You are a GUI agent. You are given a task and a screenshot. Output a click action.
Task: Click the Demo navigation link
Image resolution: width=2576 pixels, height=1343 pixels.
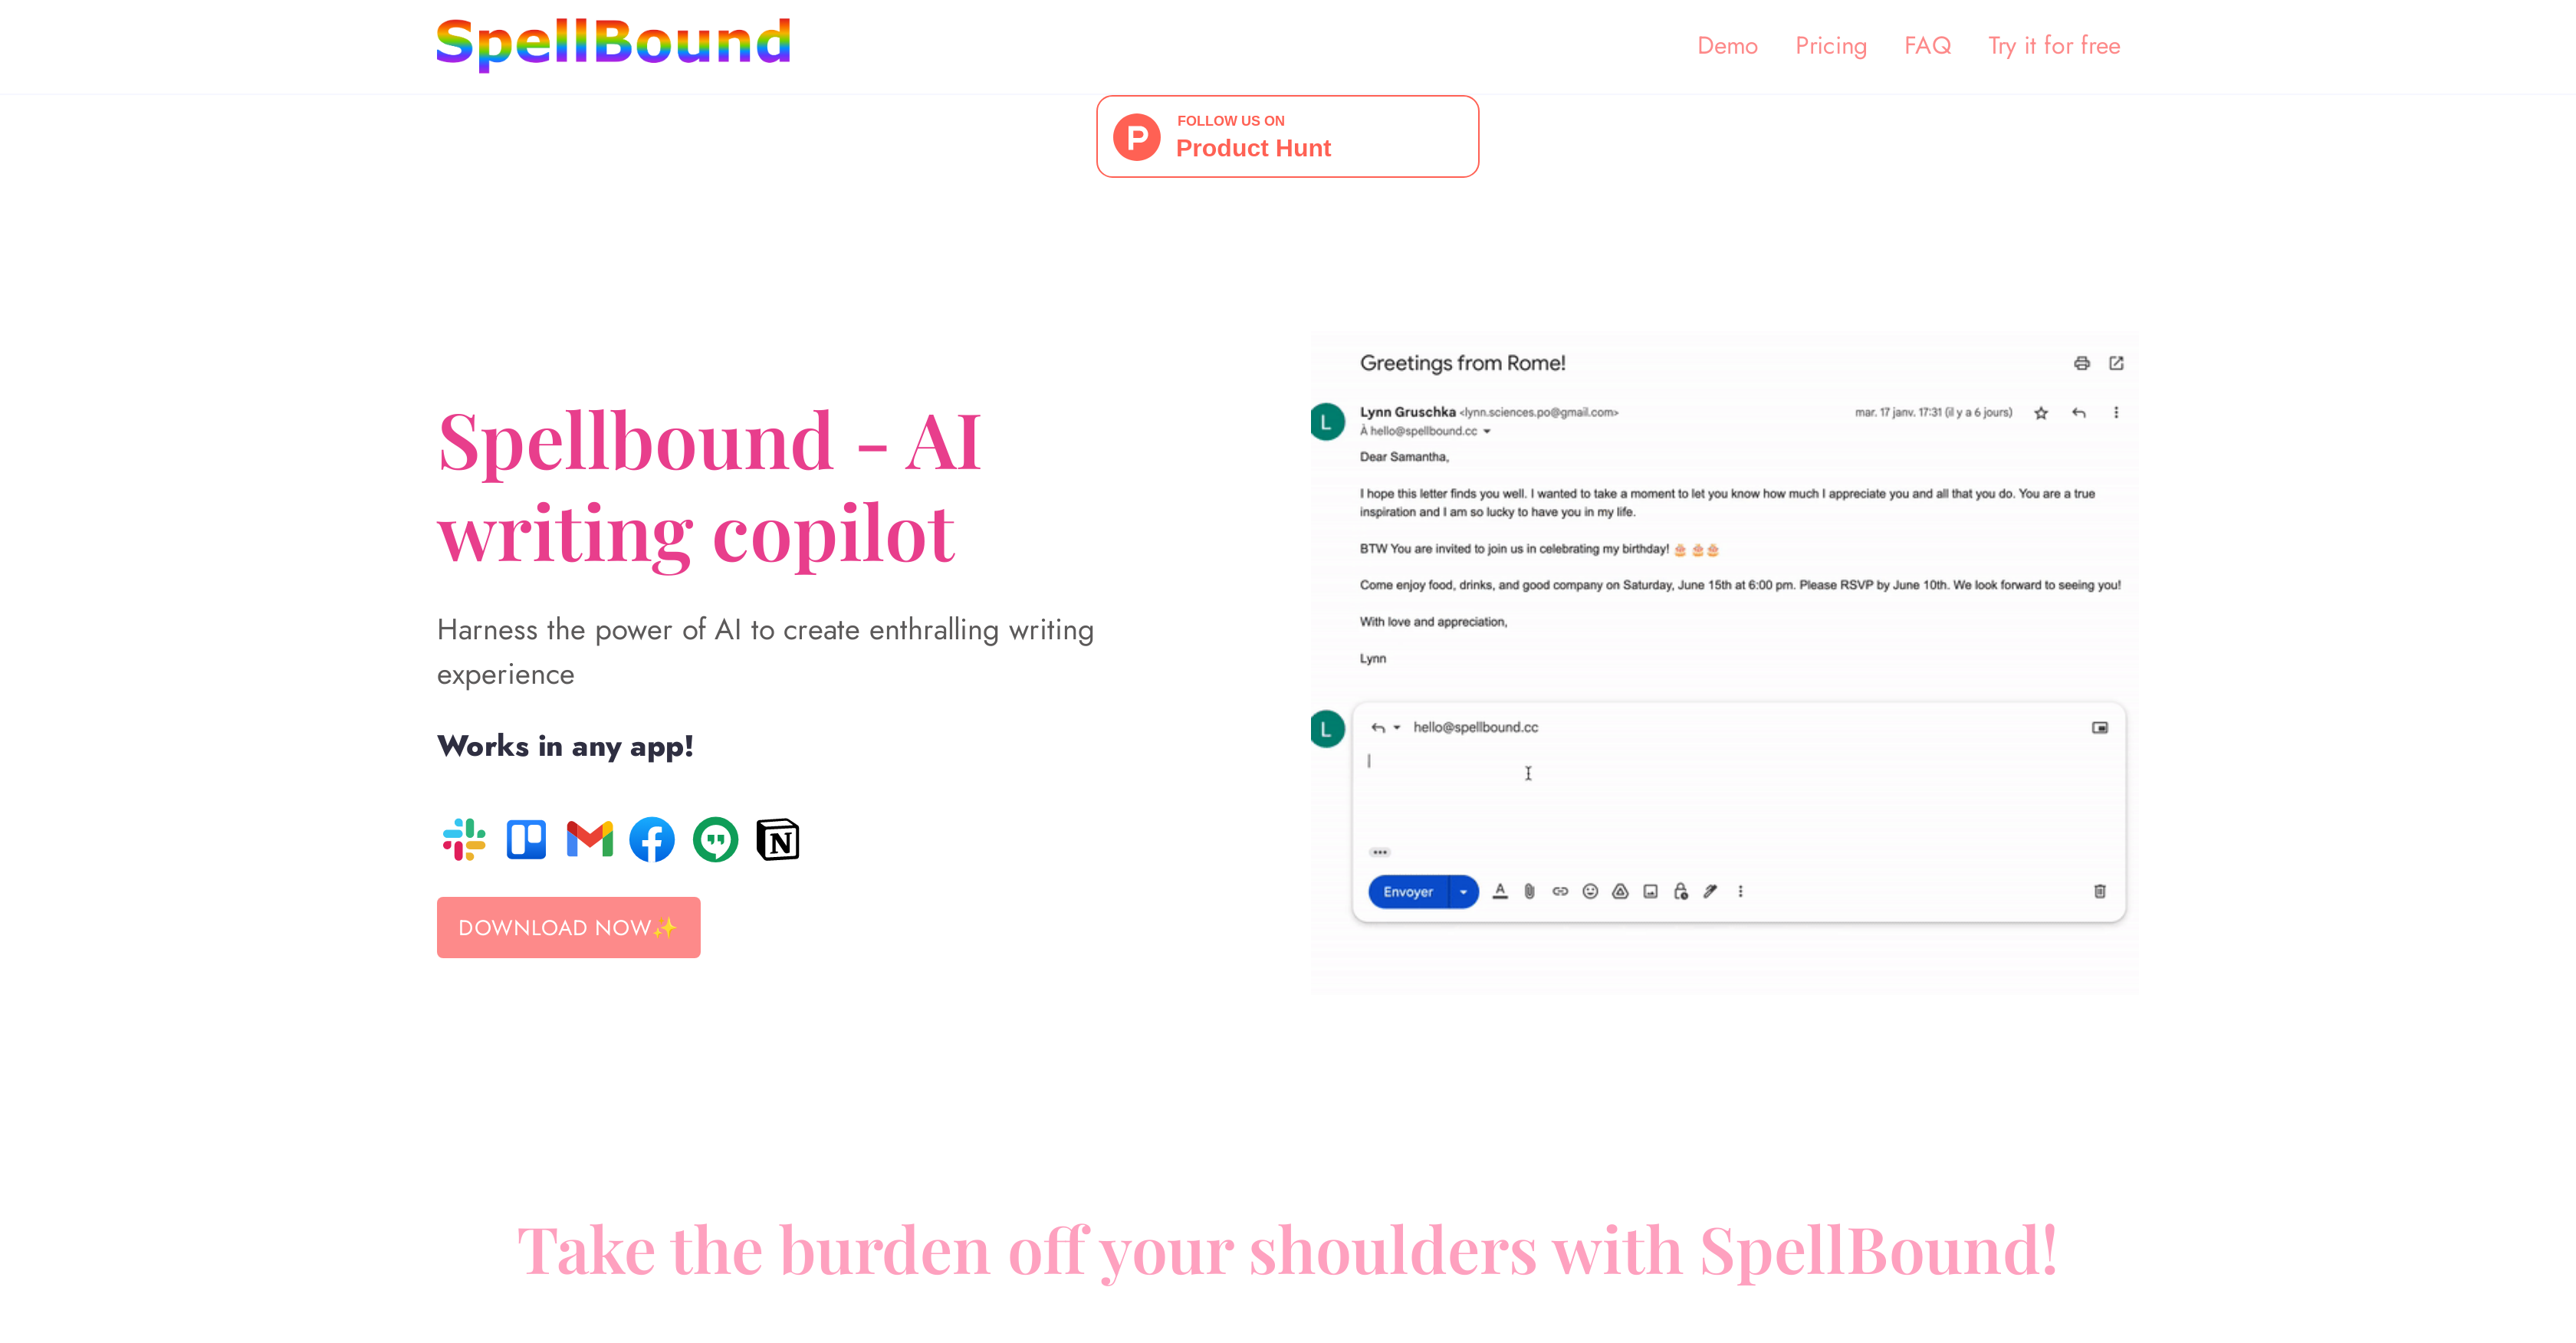1726,46
